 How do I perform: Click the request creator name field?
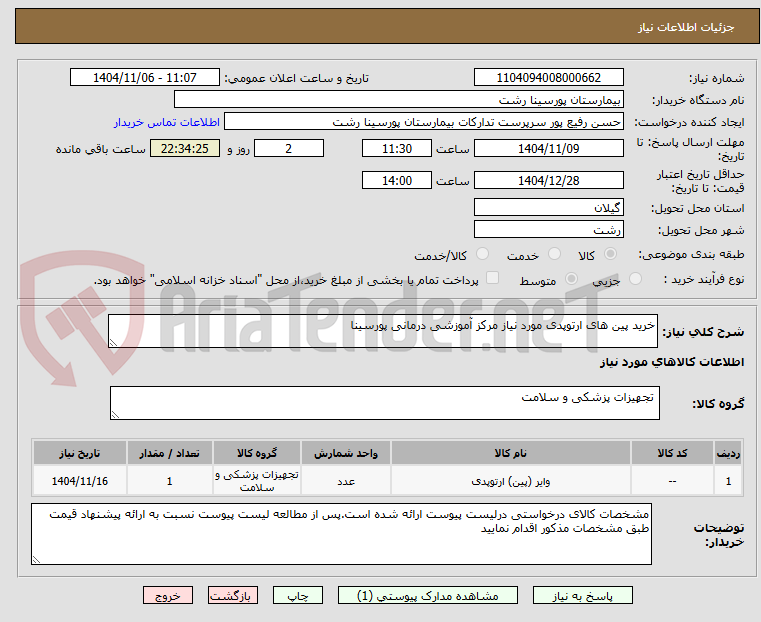(x=424, y=122)
